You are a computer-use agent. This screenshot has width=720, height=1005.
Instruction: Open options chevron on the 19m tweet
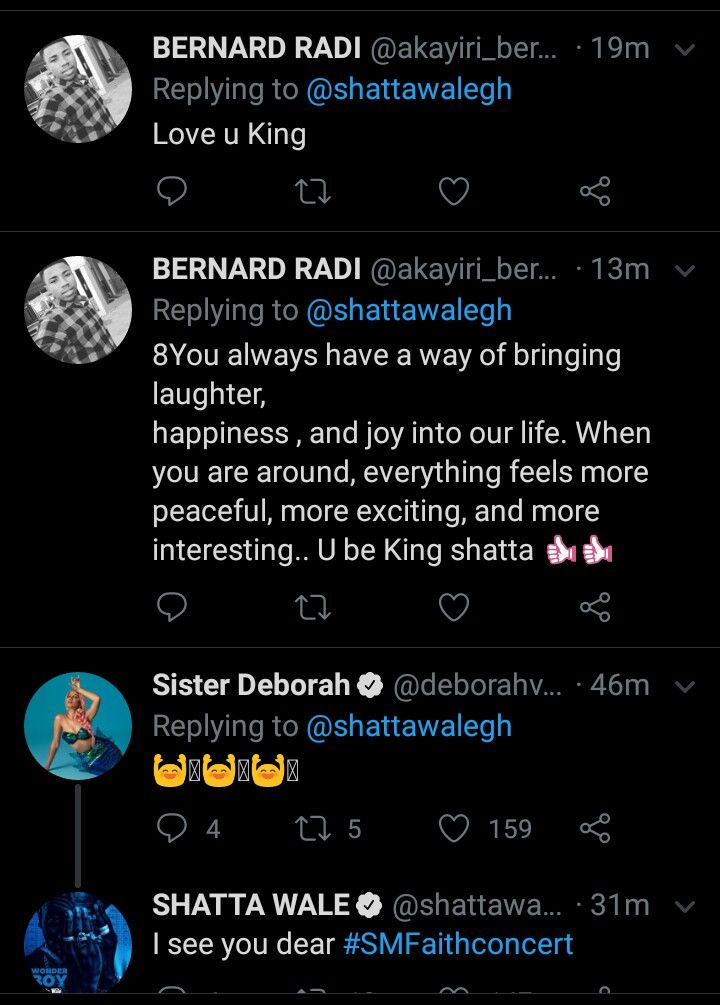[685, 49]
